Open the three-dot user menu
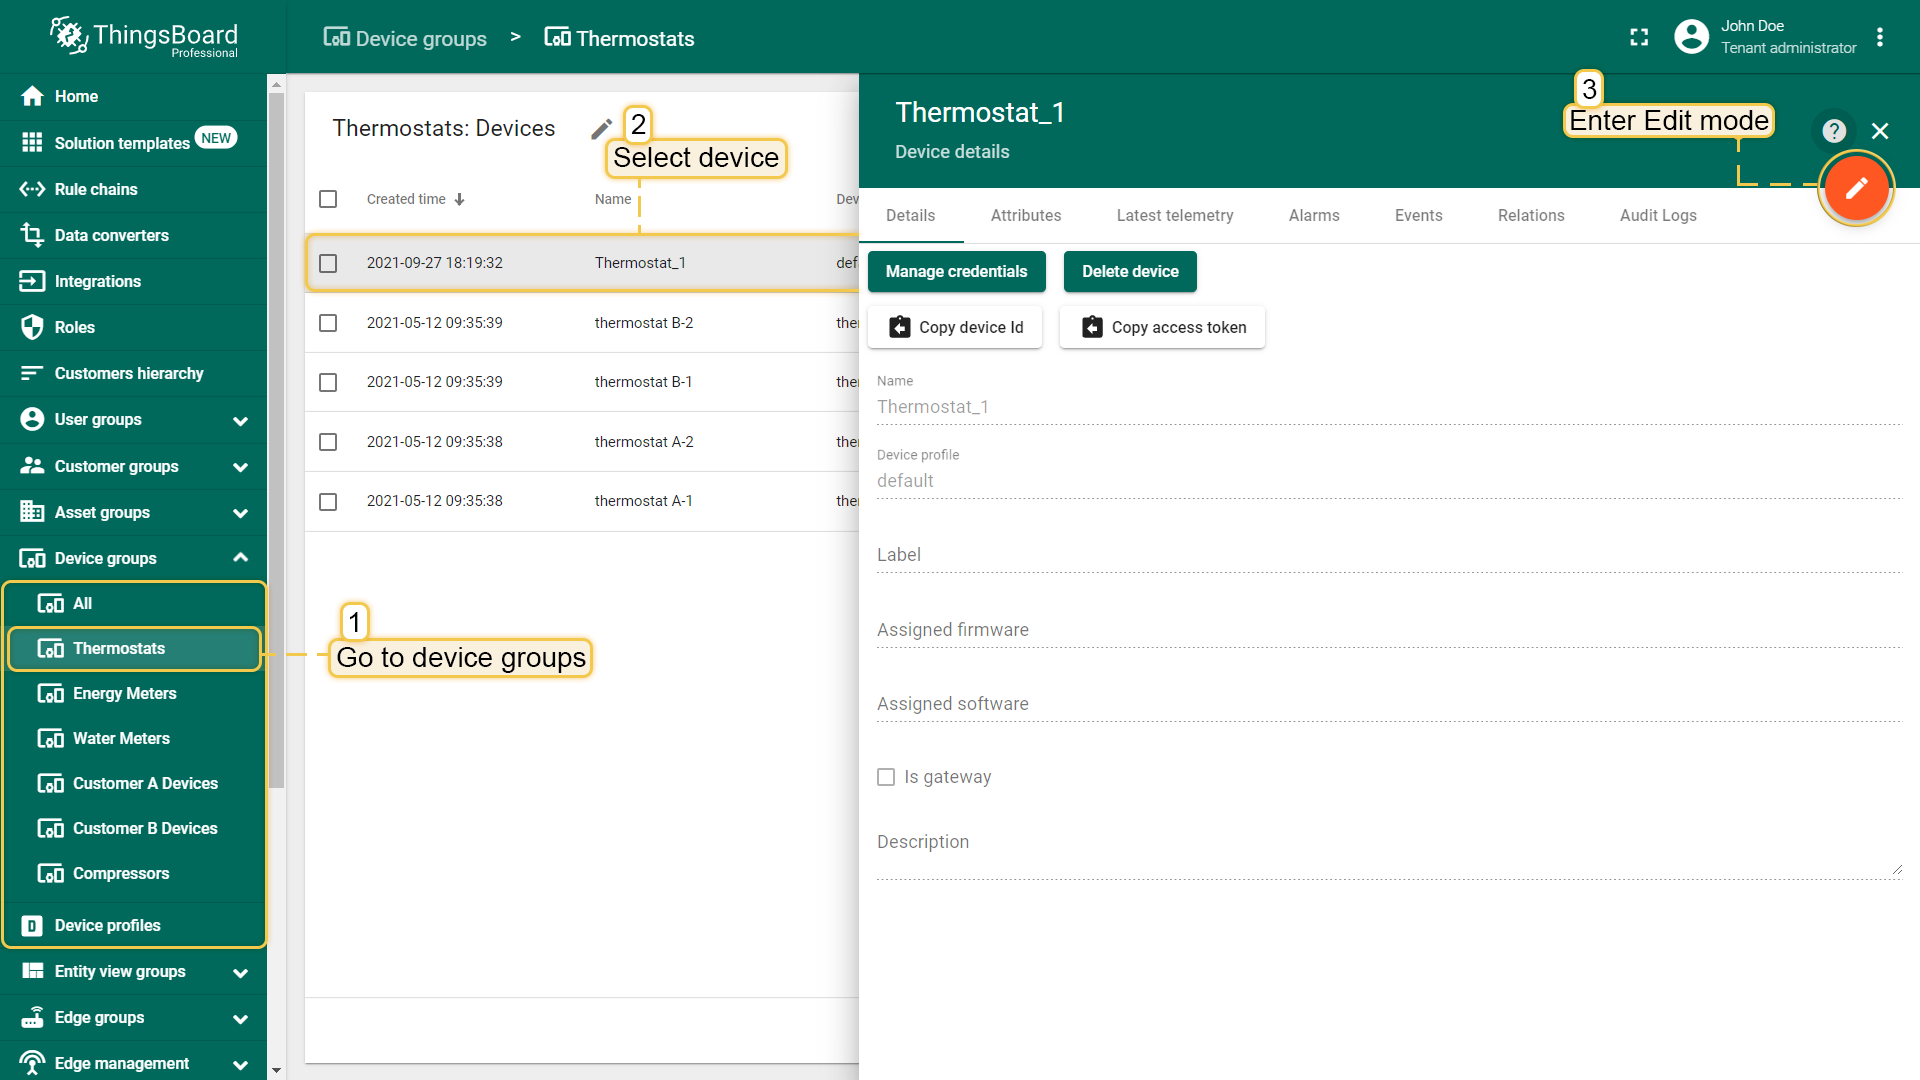The image size is (1920, 1080). [x=1880, y=37]
